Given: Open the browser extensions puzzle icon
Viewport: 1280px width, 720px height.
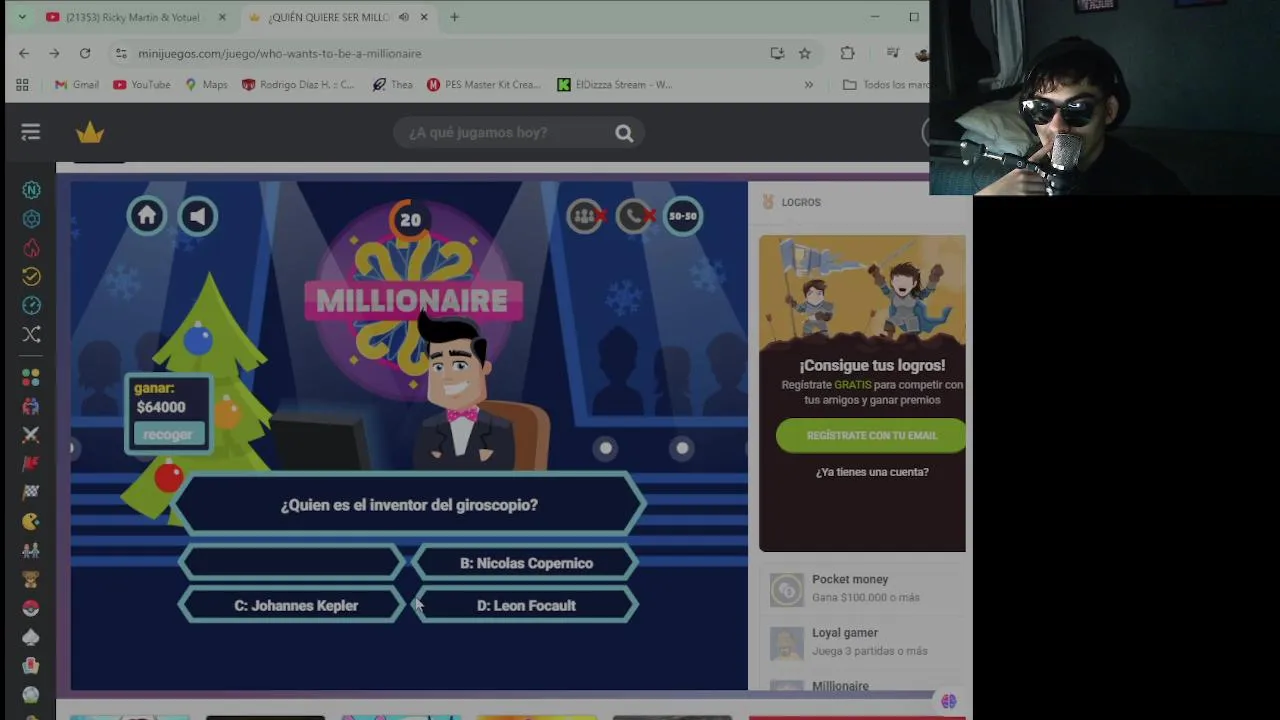Looking at the screenshot, I should click(x=847, y=53).
